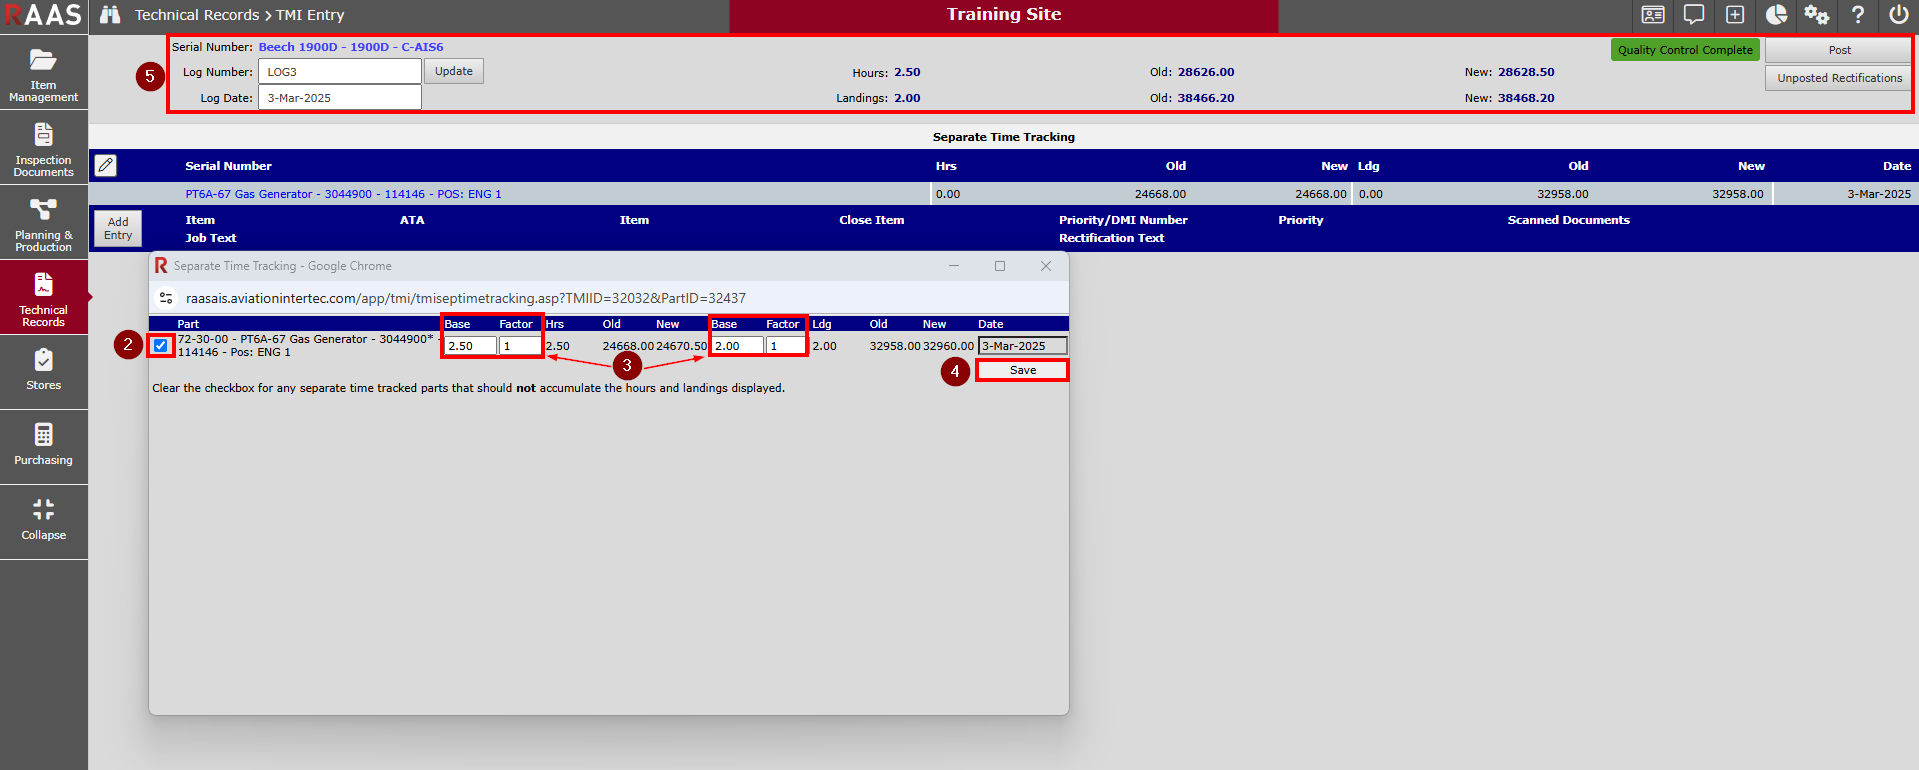
Task: Click the plus-box add icon in top bar
Action: [x=1735, y=15]
